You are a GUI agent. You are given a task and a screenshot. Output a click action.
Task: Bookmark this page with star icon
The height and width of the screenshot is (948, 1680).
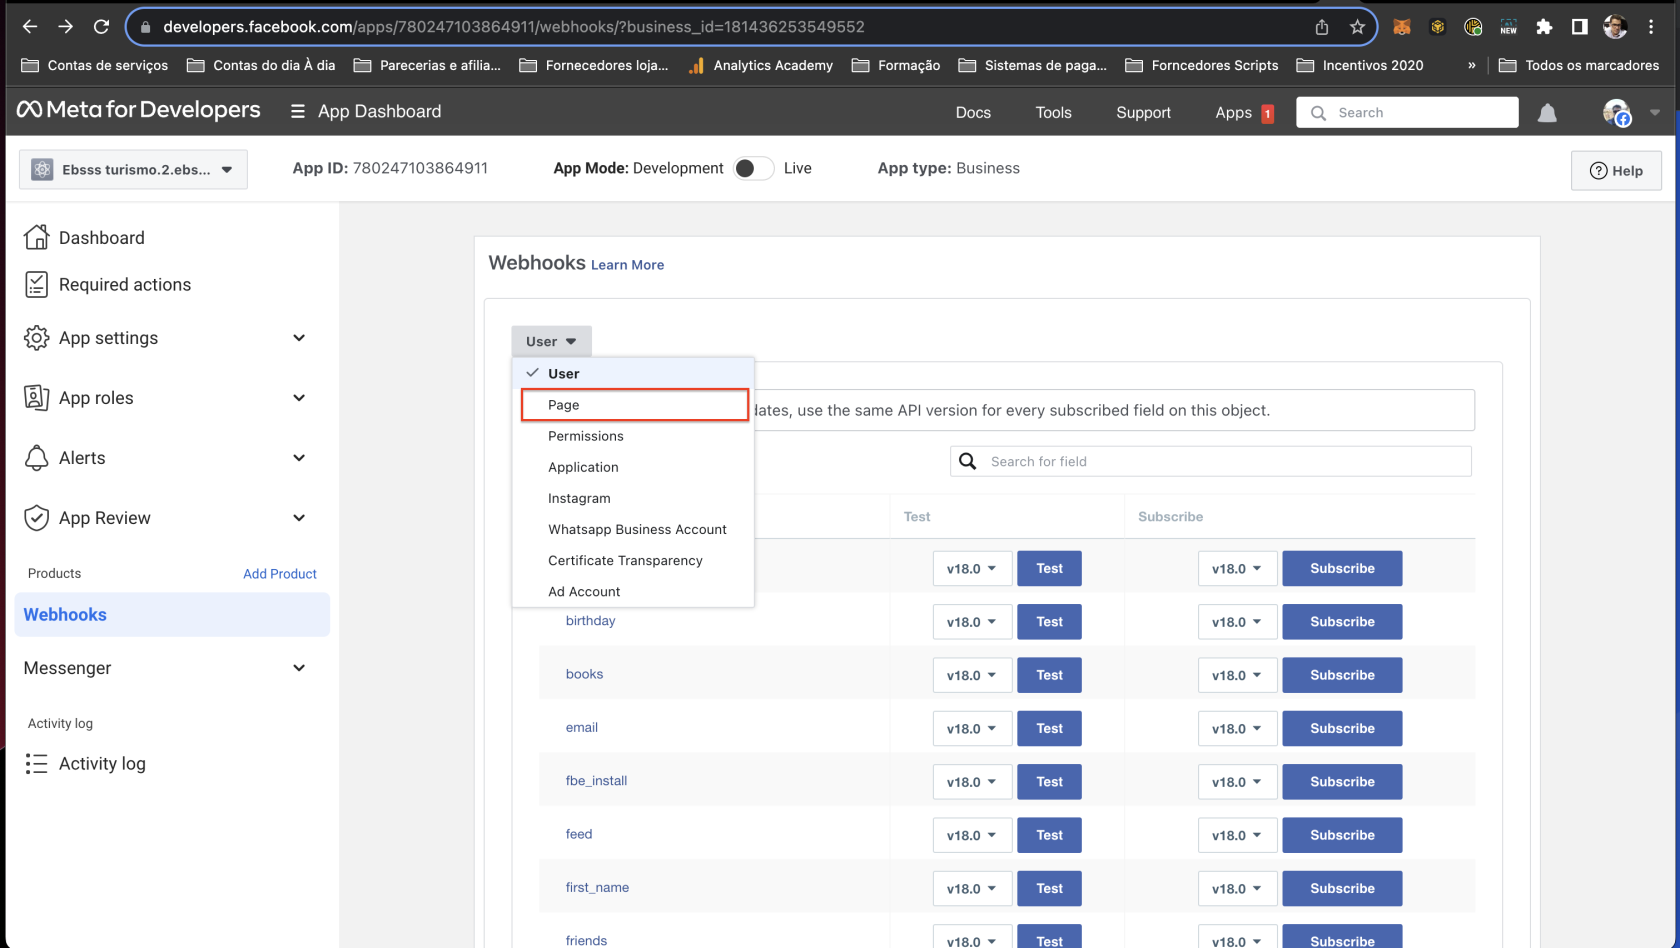(x=1357, y=27)
